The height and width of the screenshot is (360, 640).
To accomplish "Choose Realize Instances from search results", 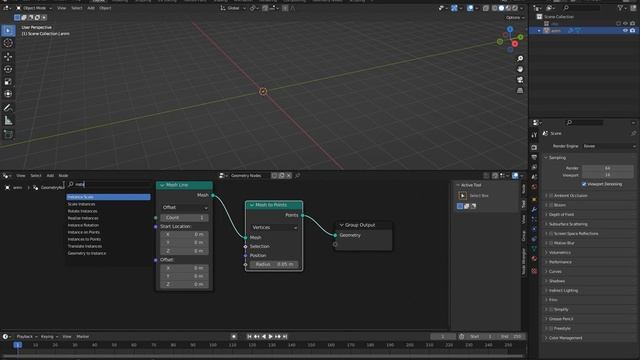I will tap(108, 218).
